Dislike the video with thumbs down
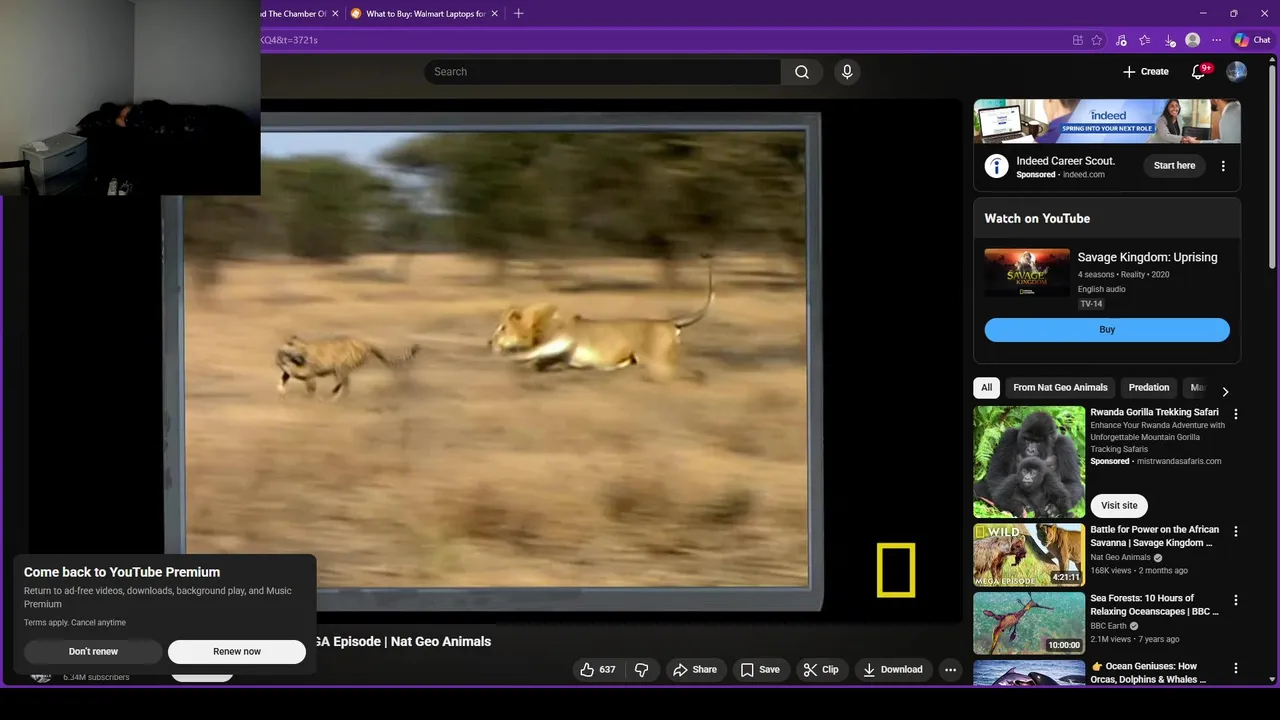The width and height of the screenshot is (1280, 720). click(642, 670)
